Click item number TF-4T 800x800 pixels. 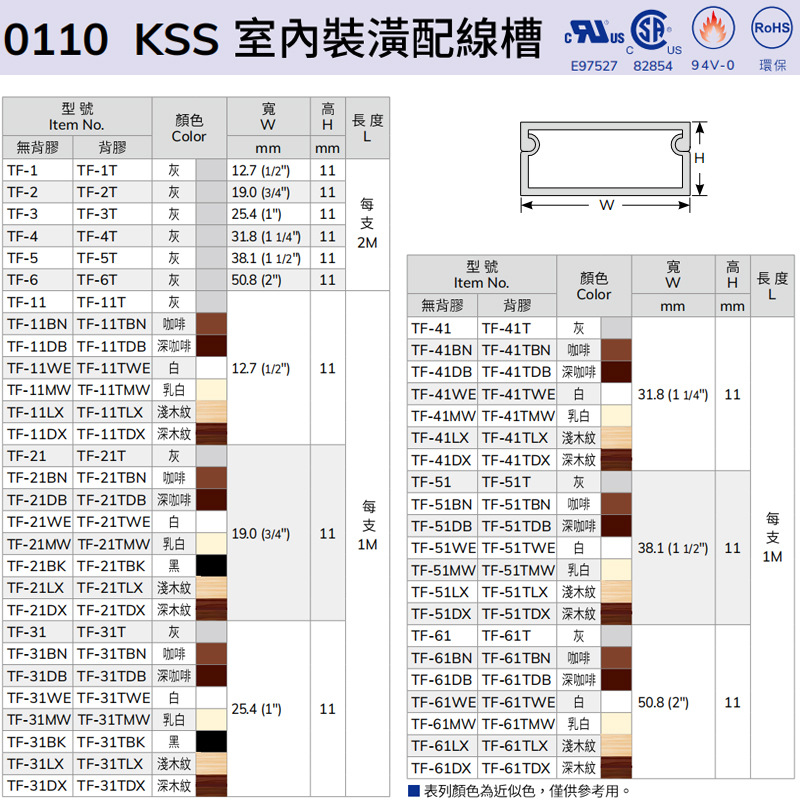pos(97,237)
